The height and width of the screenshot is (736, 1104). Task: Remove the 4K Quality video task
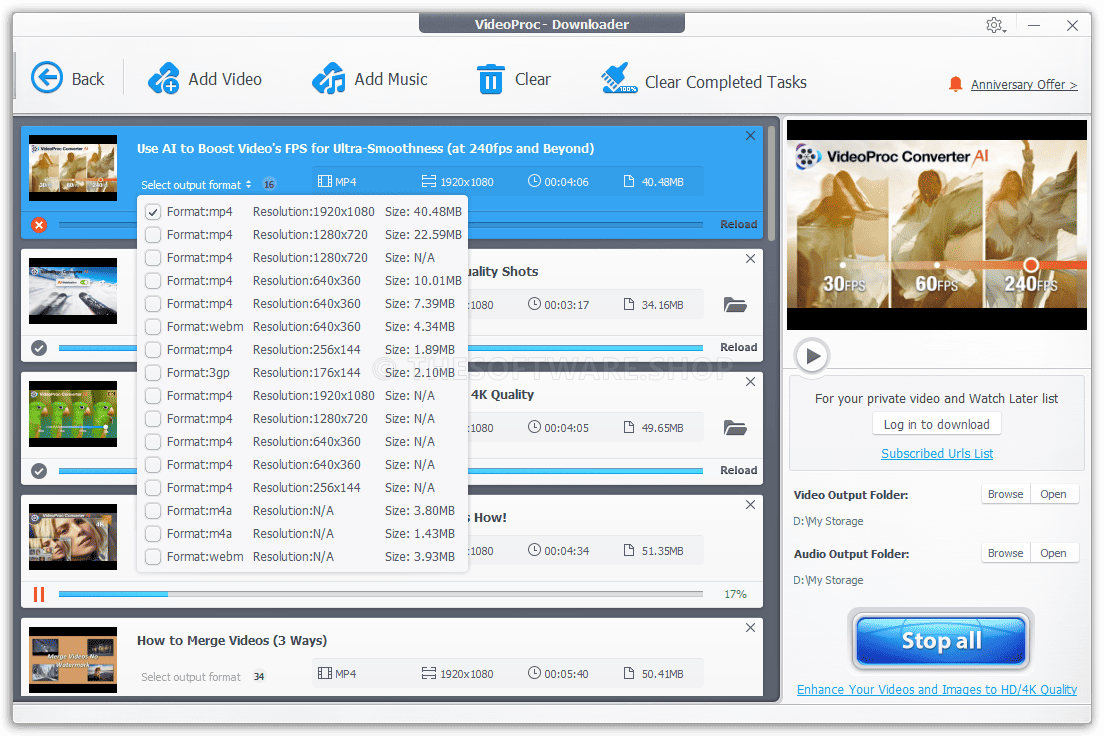tap(751, 382)
